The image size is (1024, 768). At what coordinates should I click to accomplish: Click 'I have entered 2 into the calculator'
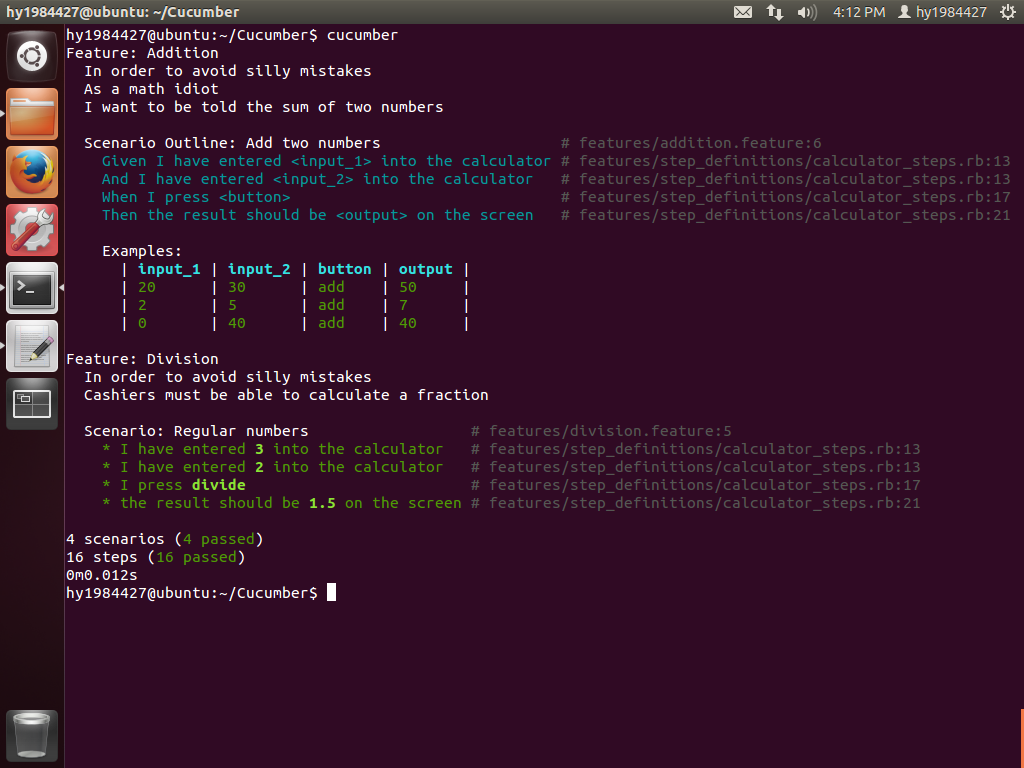click(281, 467)
